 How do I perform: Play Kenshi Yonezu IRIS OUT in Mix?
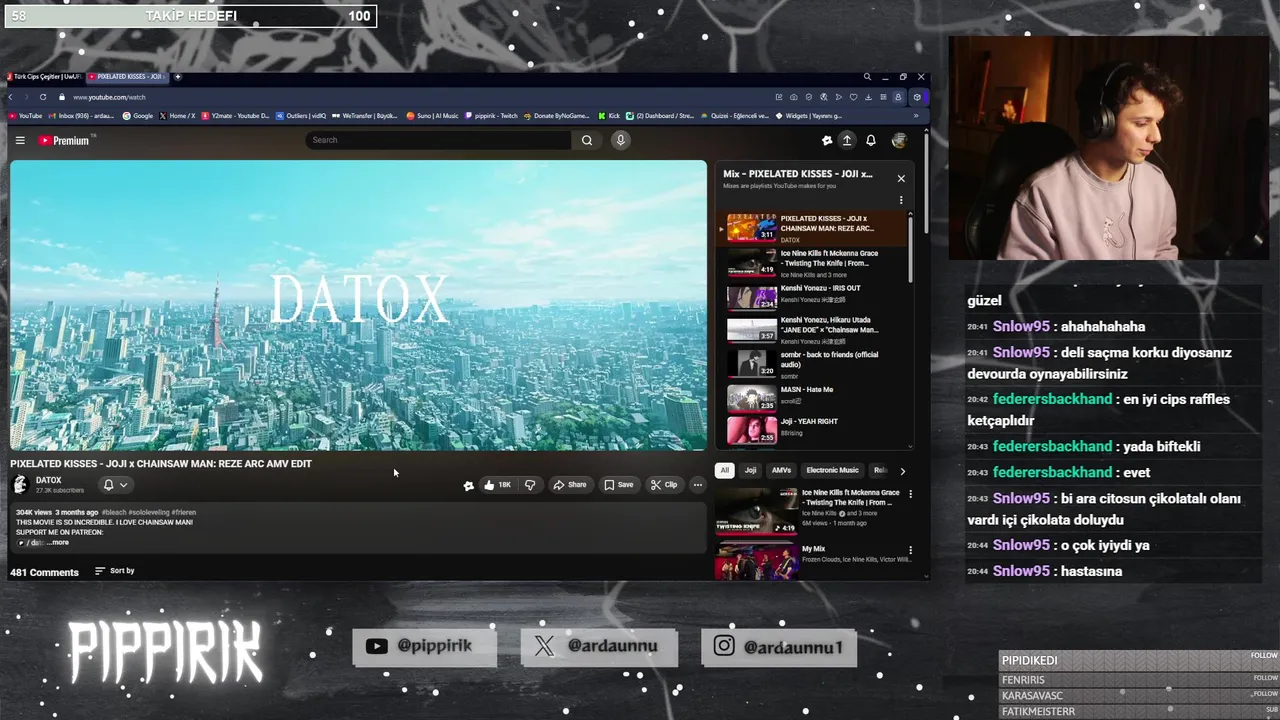(812, 296)
